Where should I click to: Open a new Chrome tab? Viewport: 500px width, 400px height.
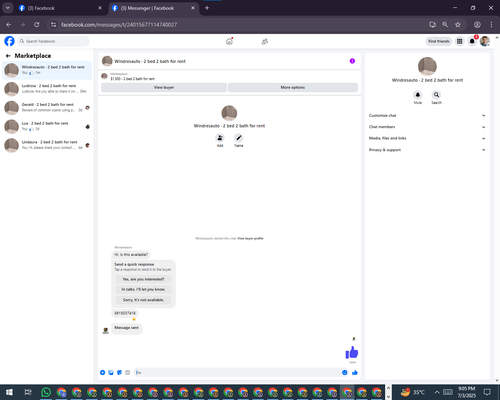pyautogui.click(x=207, y=8)
